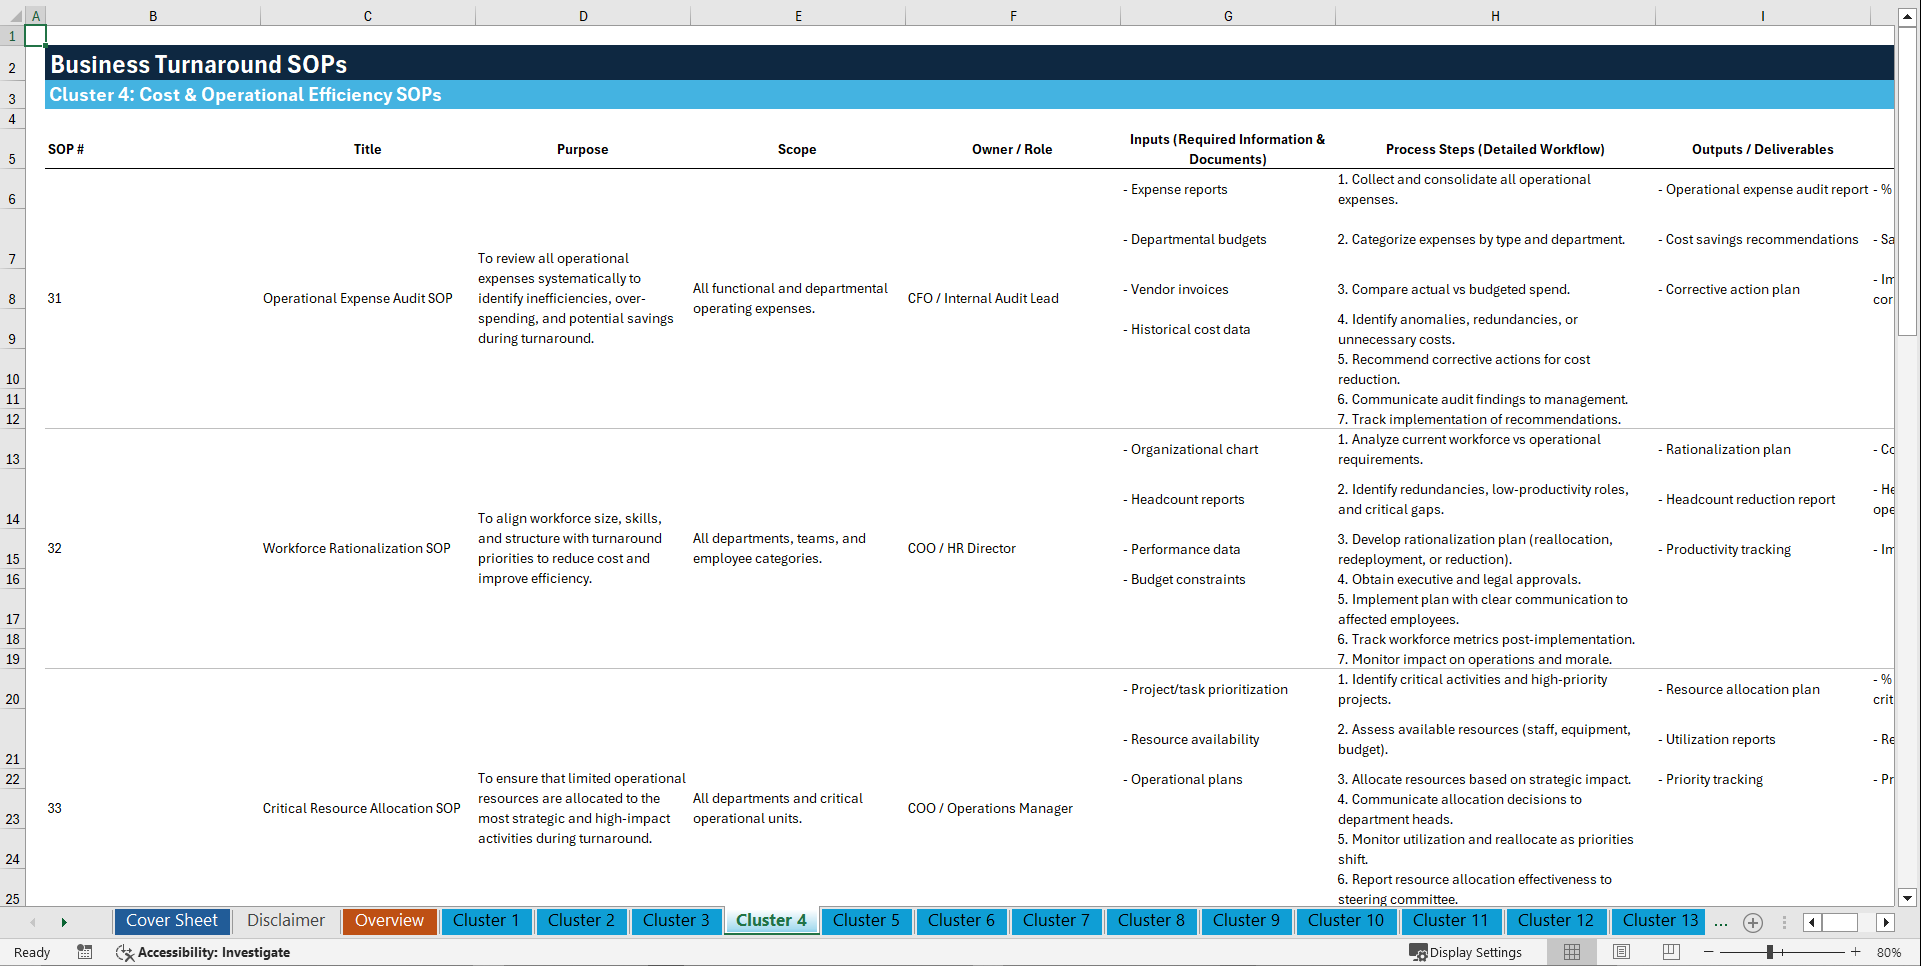This screenshot has width=1921, height=966.
Task: Select cell containing Workforce Rationalization SOP
Action: pos(357,548)
